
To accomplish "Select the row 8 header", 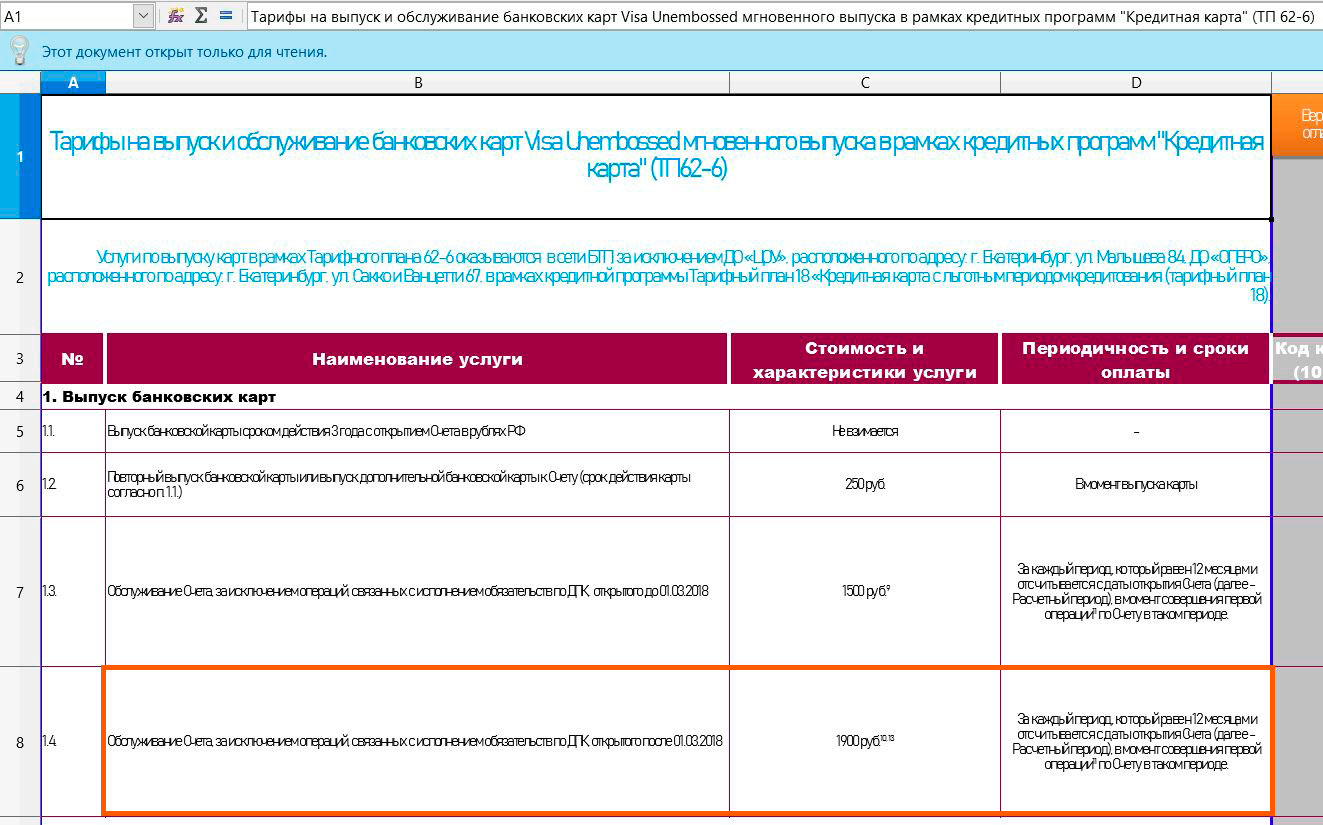I will point(20,742).
